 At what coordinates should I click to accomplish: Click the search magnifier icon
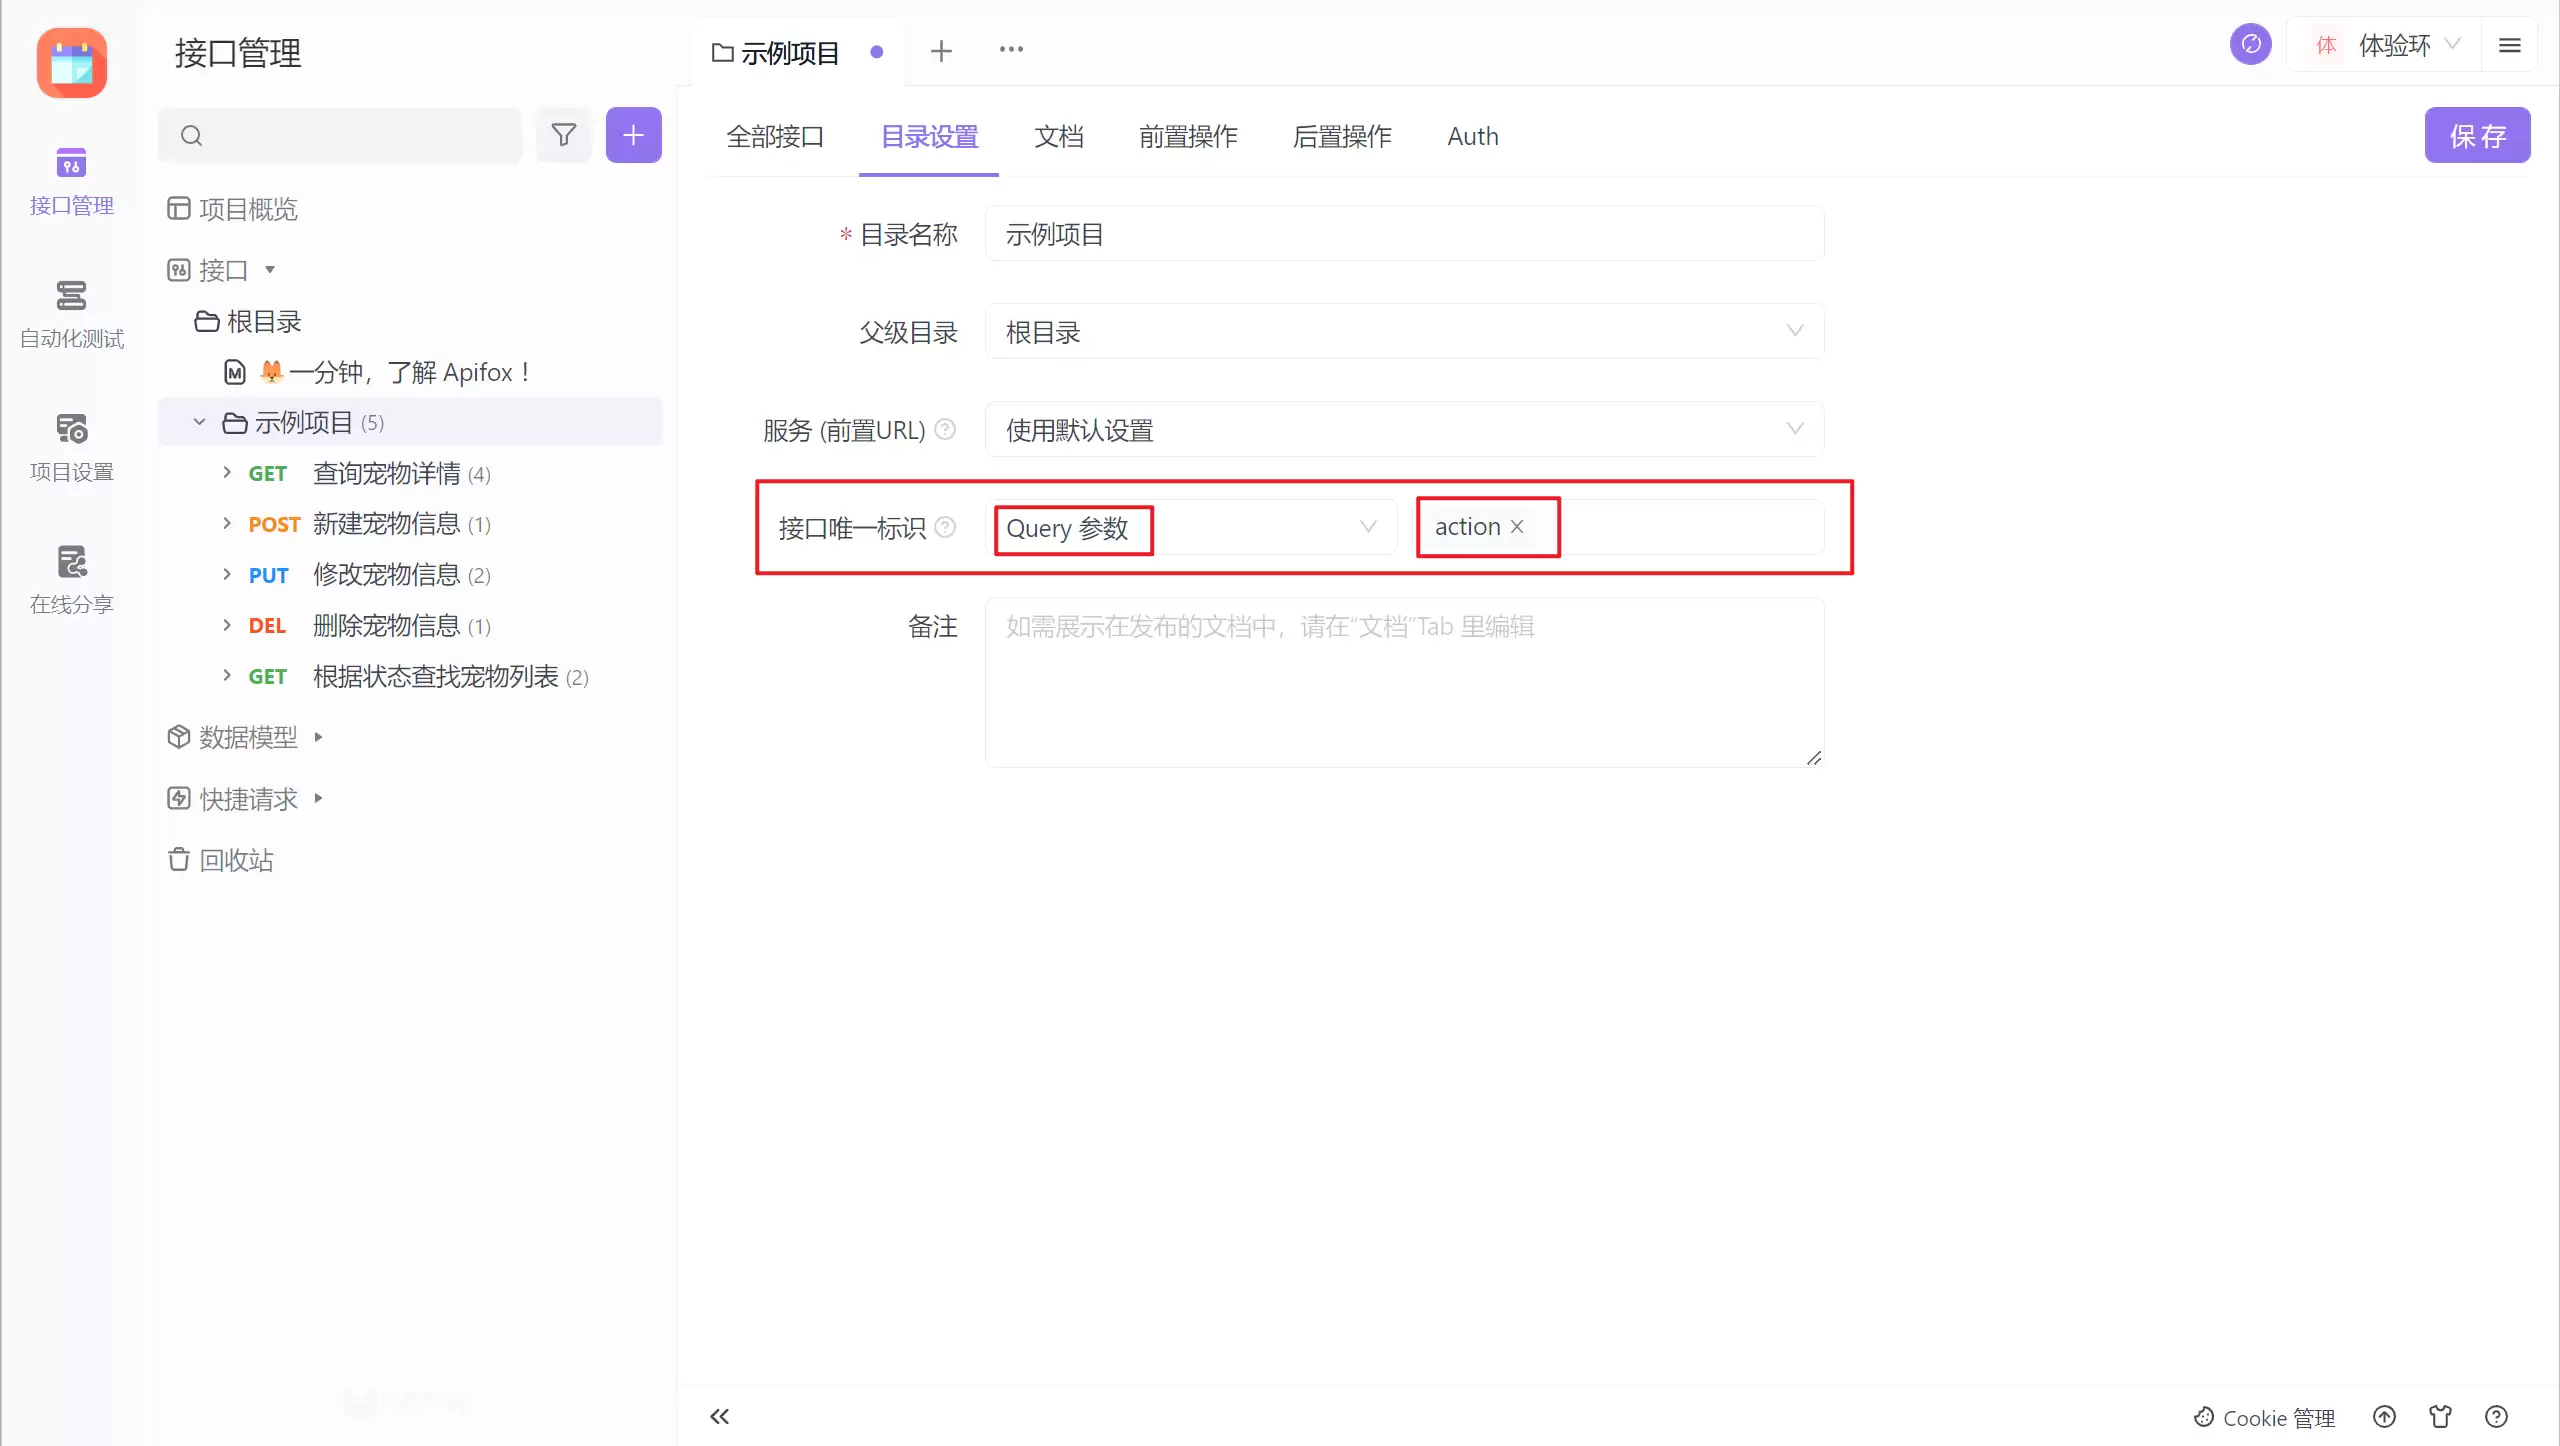(192, 135)
